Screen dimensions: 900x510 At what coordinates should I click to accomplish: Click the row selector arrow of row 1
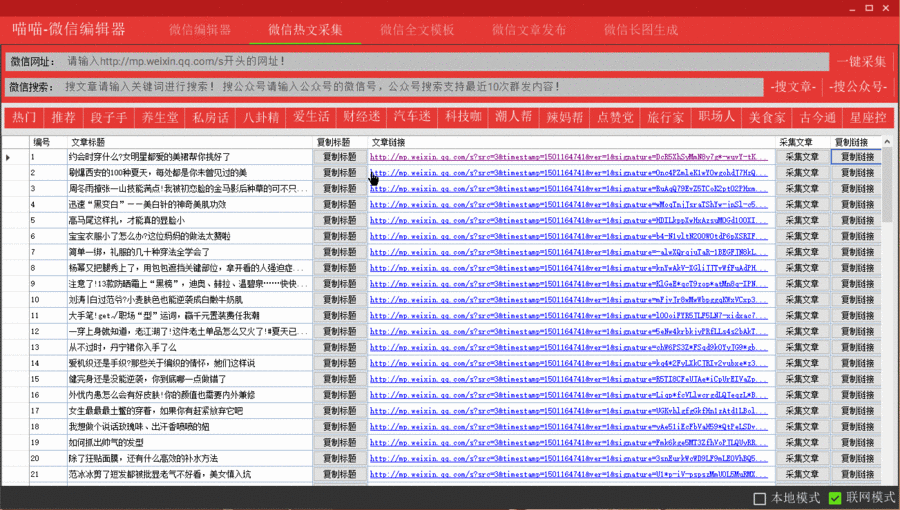(x=8, y=157)
